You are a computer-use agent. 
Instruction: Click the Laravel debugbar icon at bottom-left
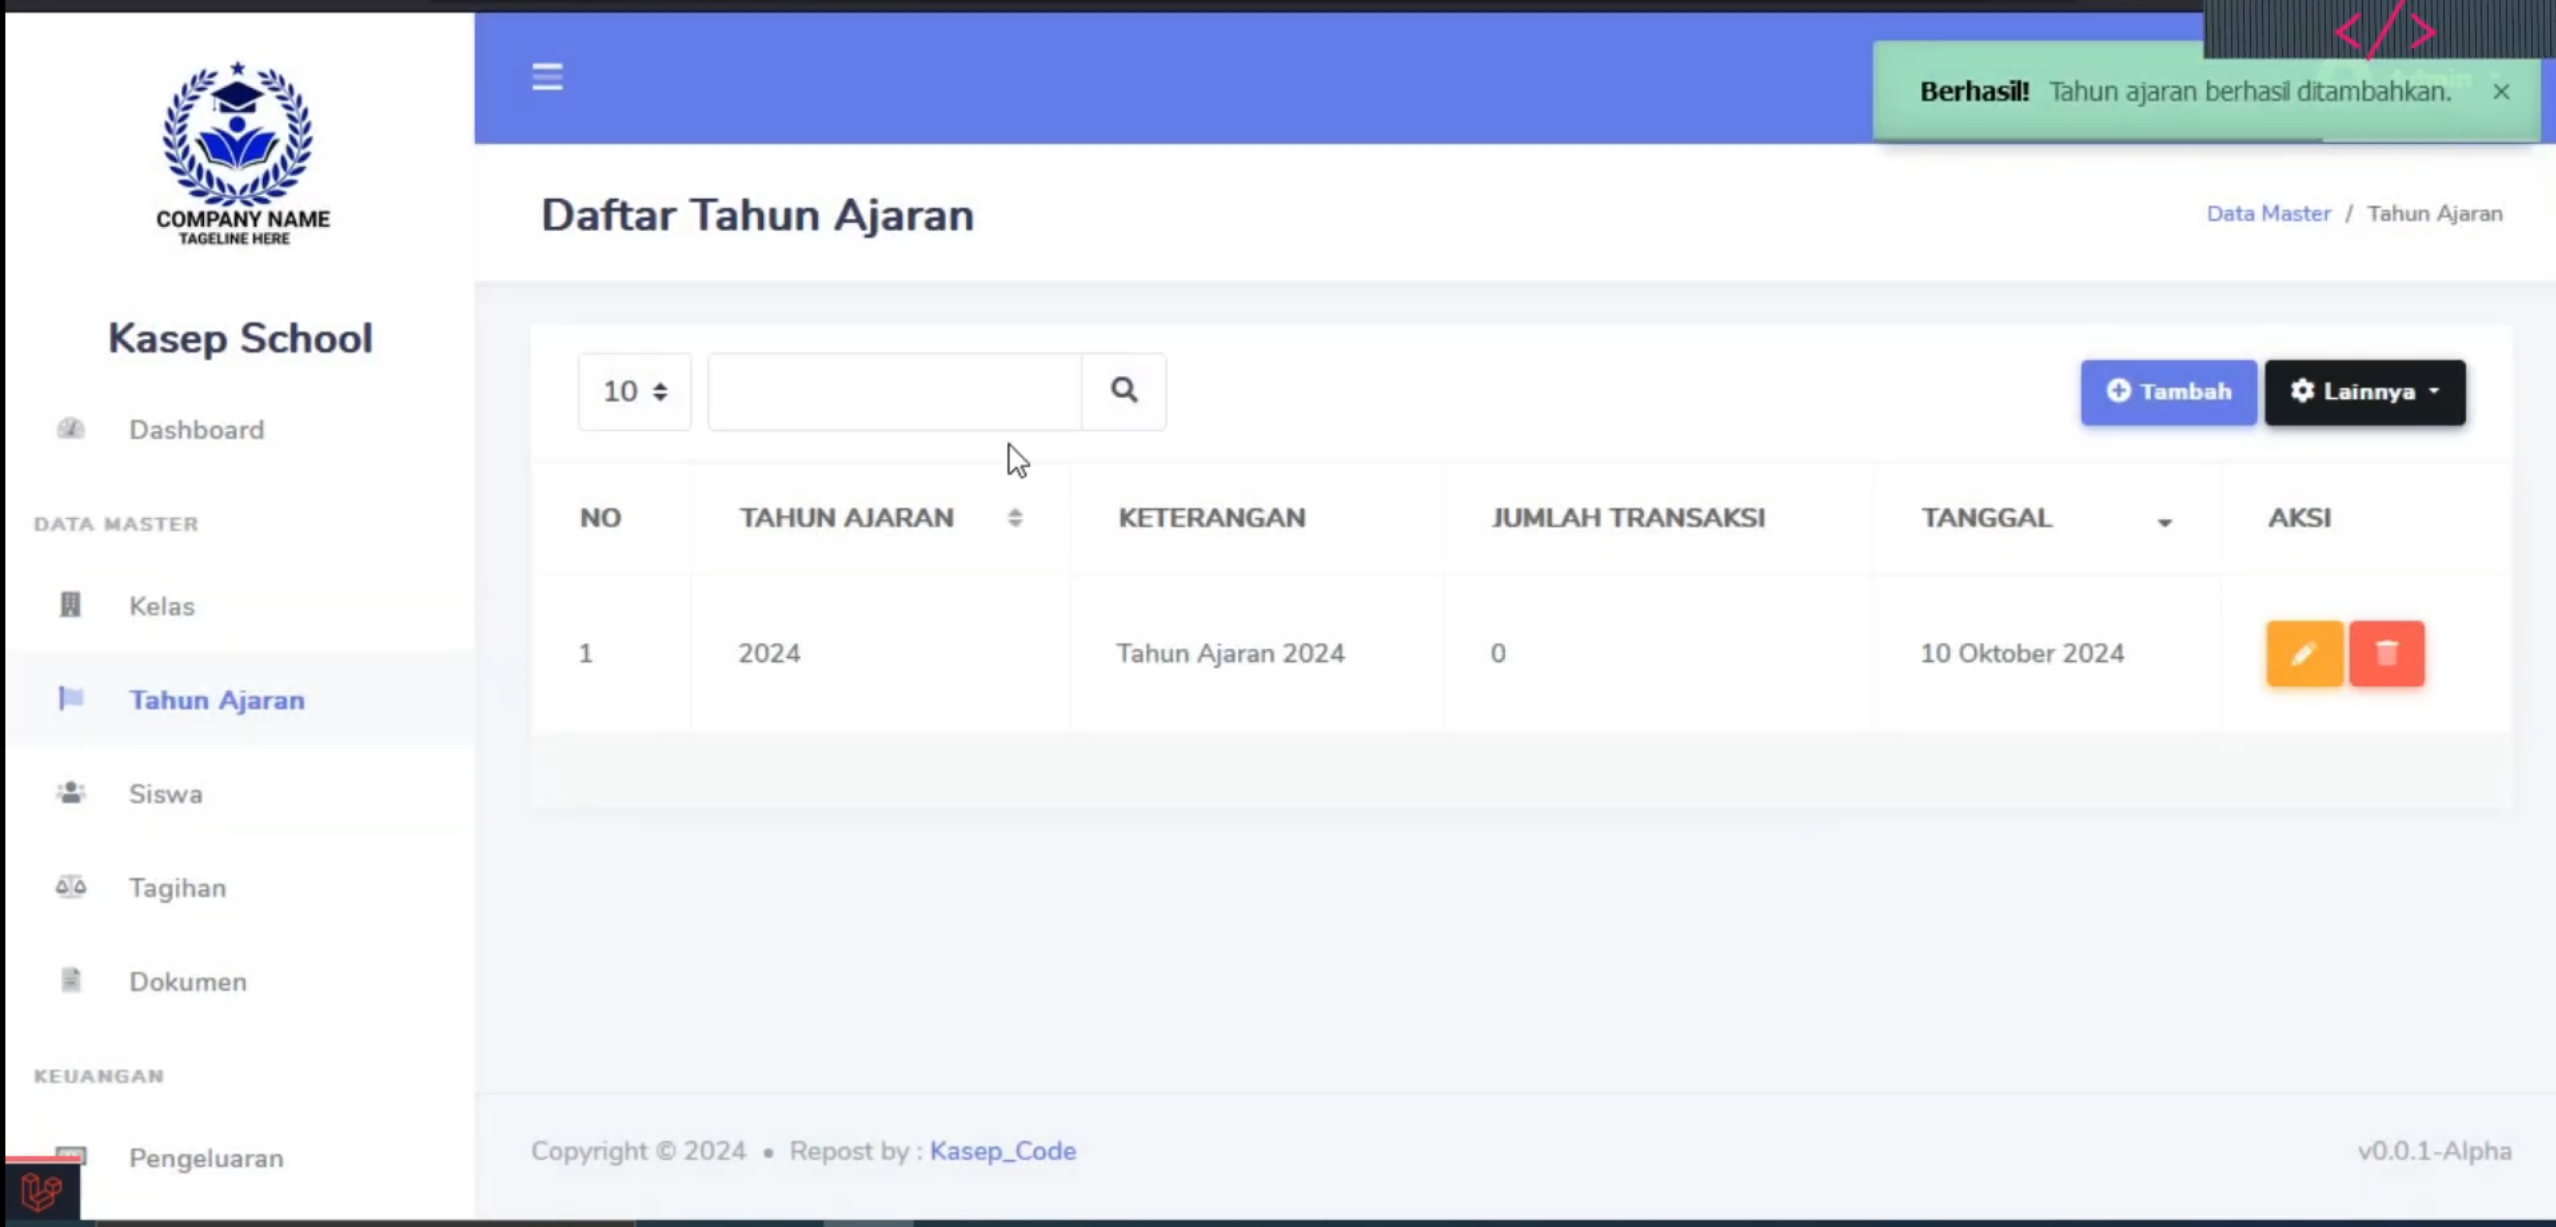(42, 1191)
